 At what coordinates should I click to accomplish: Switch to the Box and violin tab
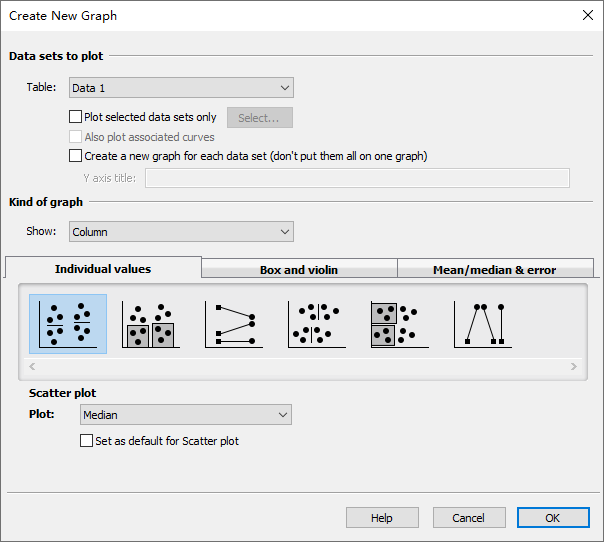(299, 269)
